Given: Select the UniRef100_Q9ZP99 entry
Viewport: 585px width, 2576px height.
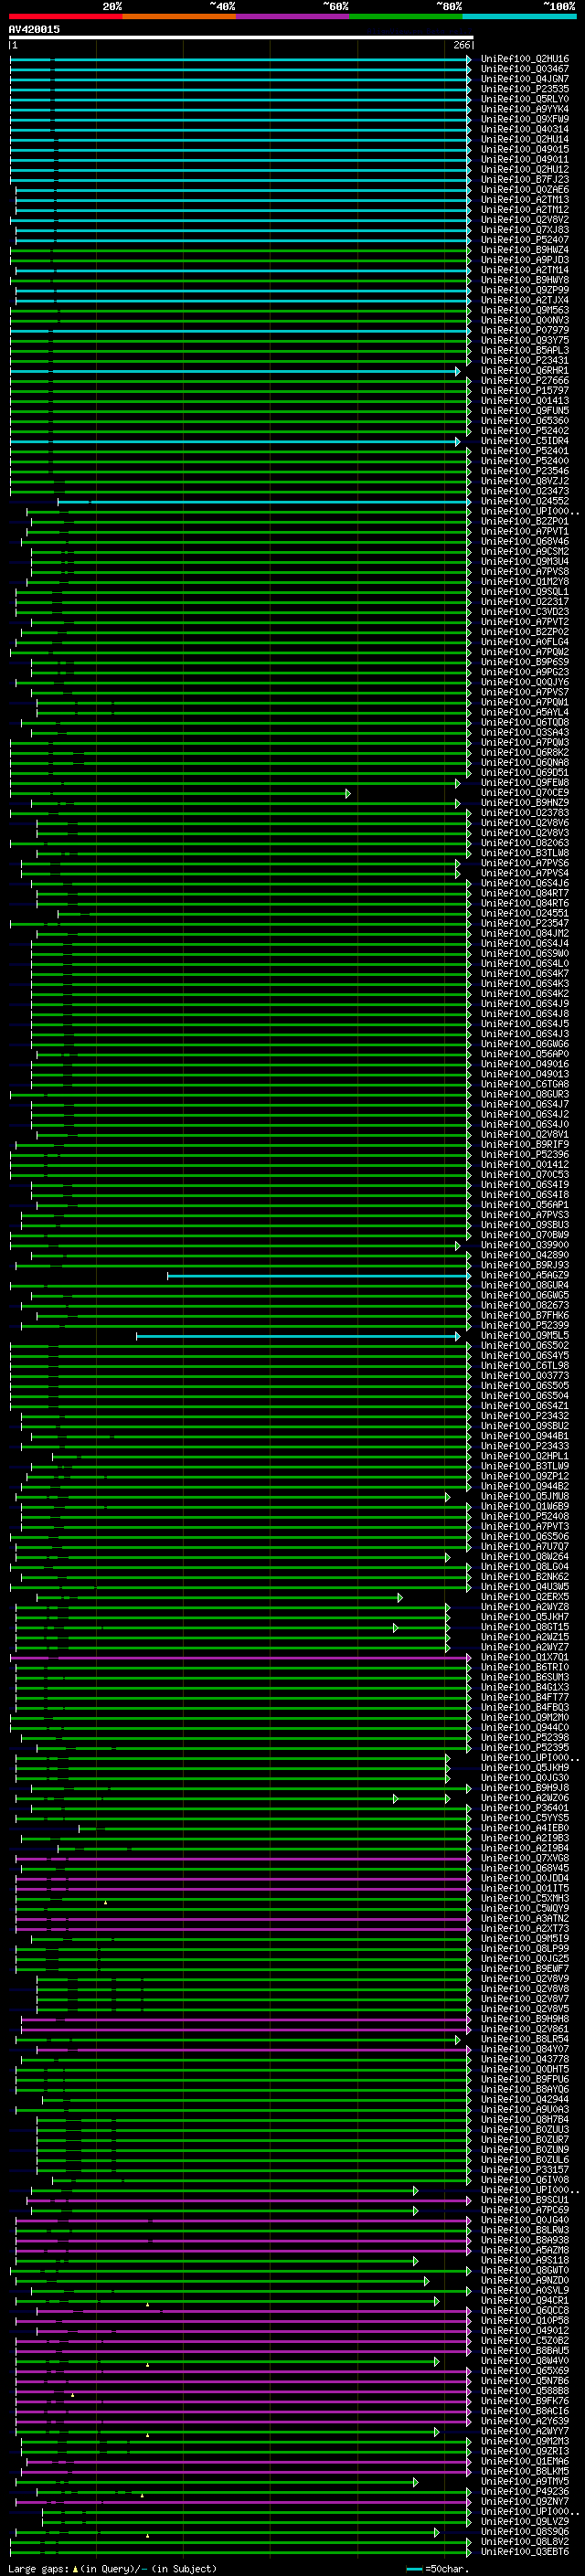Looking at the screenshot, I should [525, 290].
